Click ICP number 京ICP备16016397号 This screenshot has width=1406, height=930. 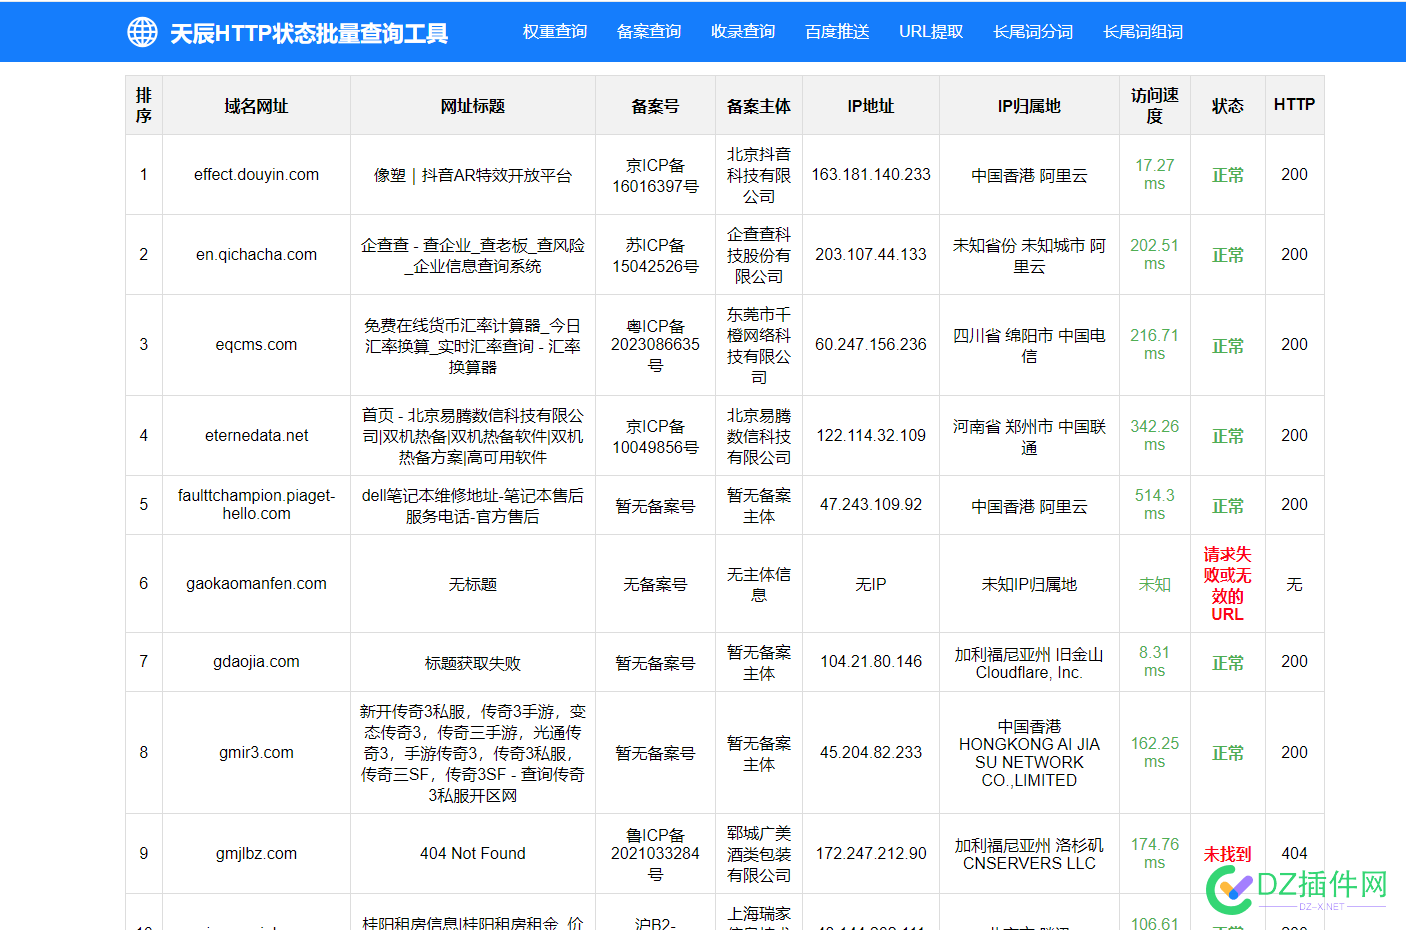pyautogui.click(x=655, y=175)
